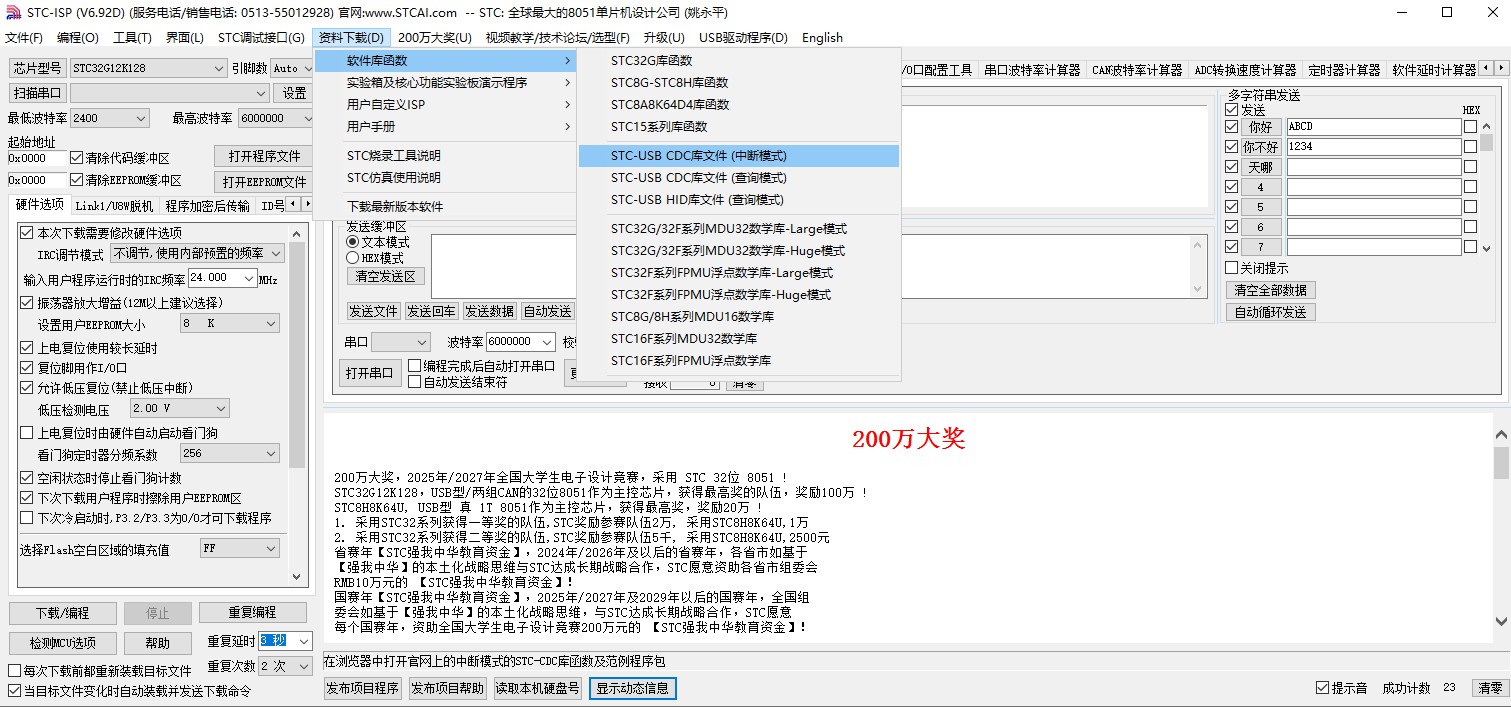Click the 清空全部数据 button
This screenshot has width=1511, height=707.
pyautogui.click(x=1270, y=290)
